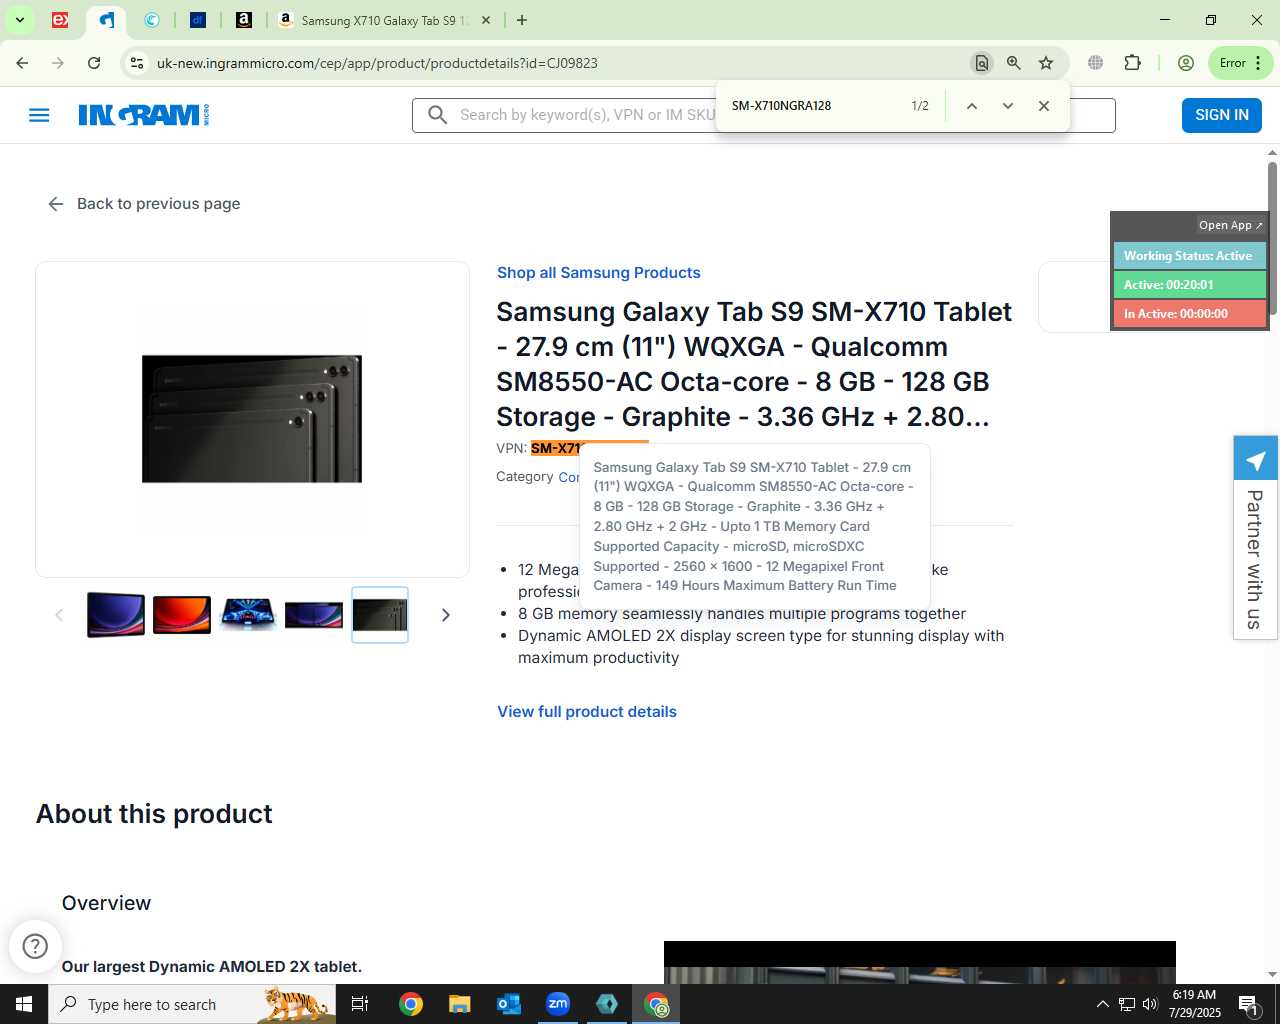Show next thumbnails with right chevron

coord(446,615)
